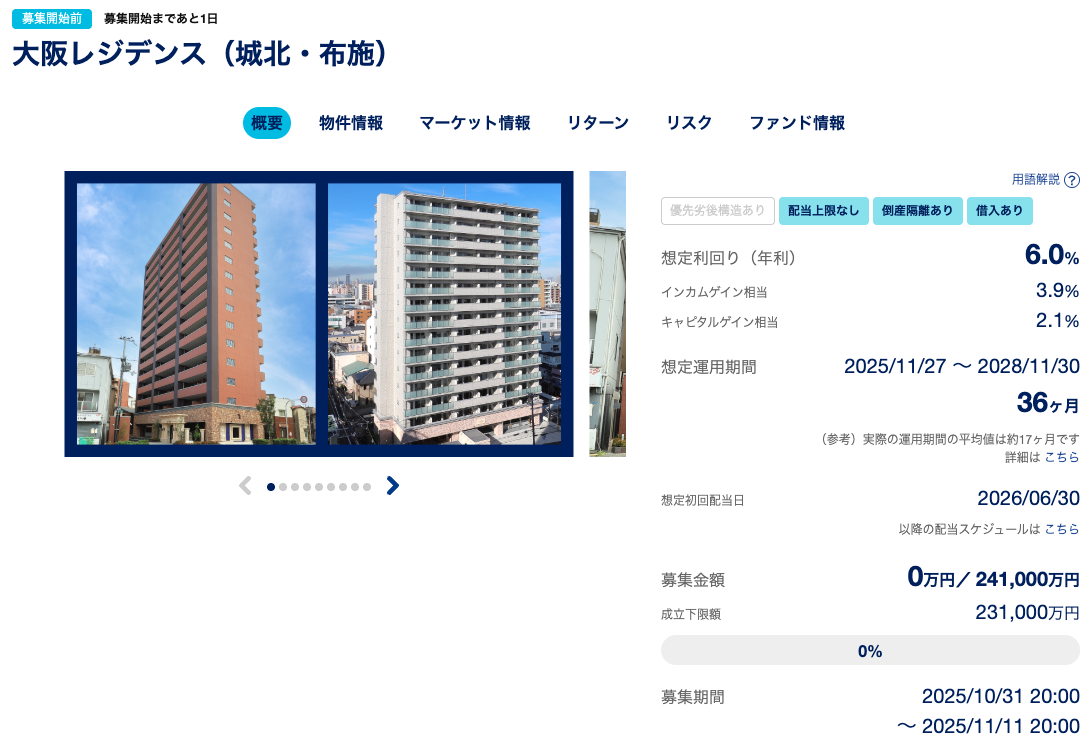Click the brown apartment building photo
1088x746 pixels.
coord(196,314)
